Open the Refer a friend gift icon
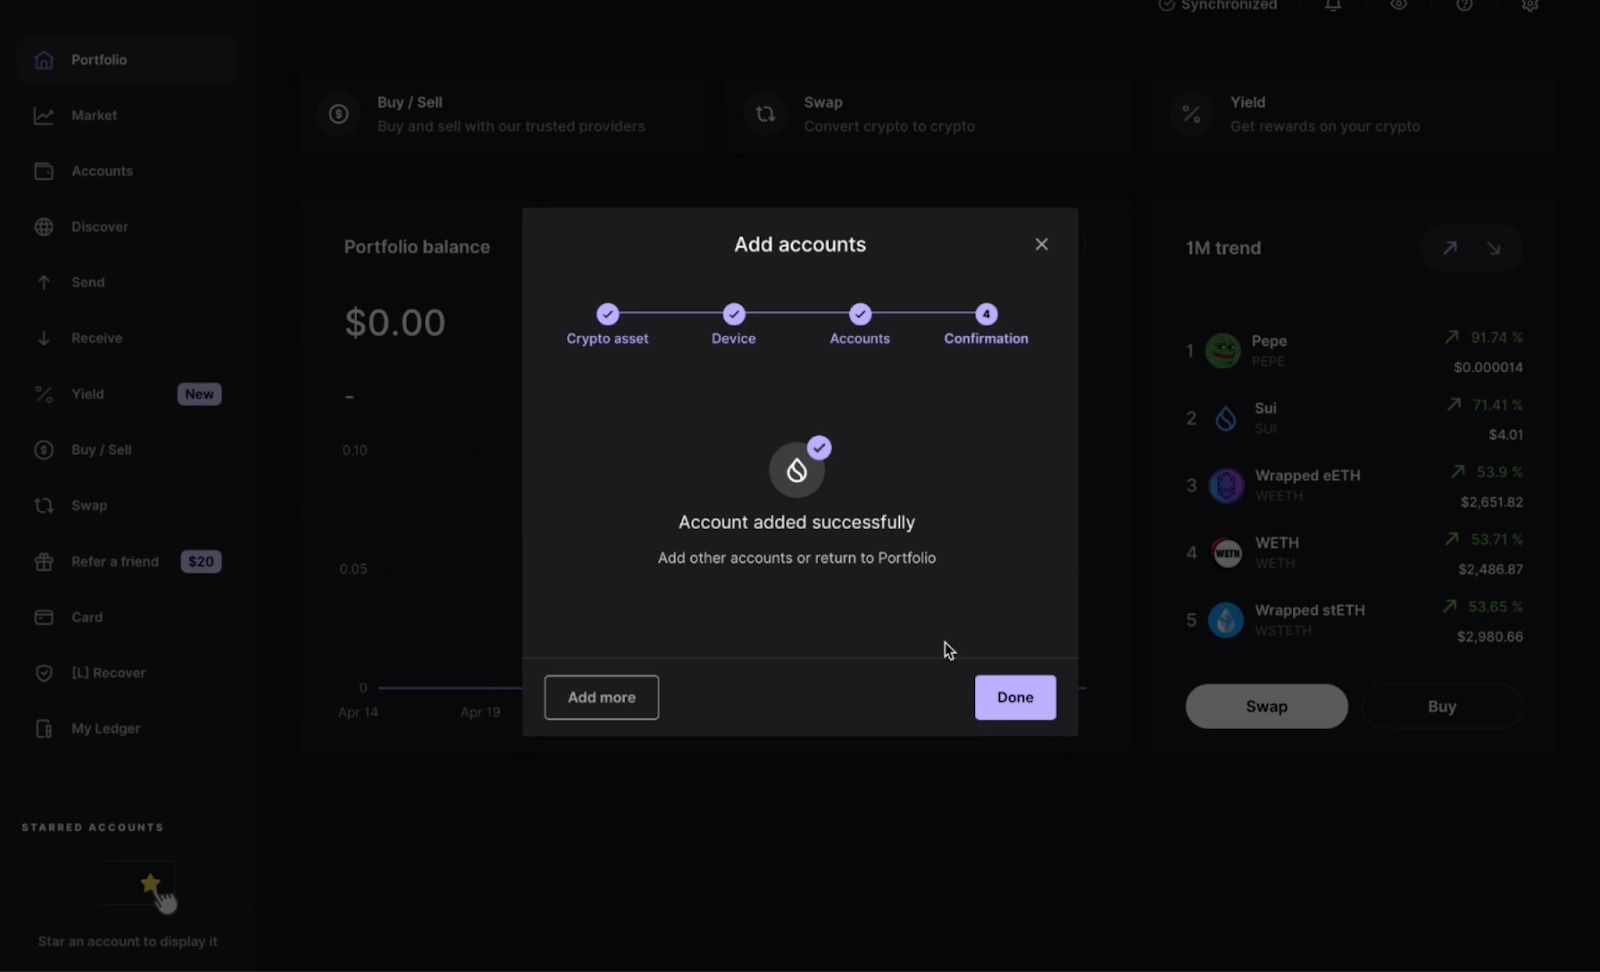The width and height of the screenshot is (1600, 972). (43, 562)
